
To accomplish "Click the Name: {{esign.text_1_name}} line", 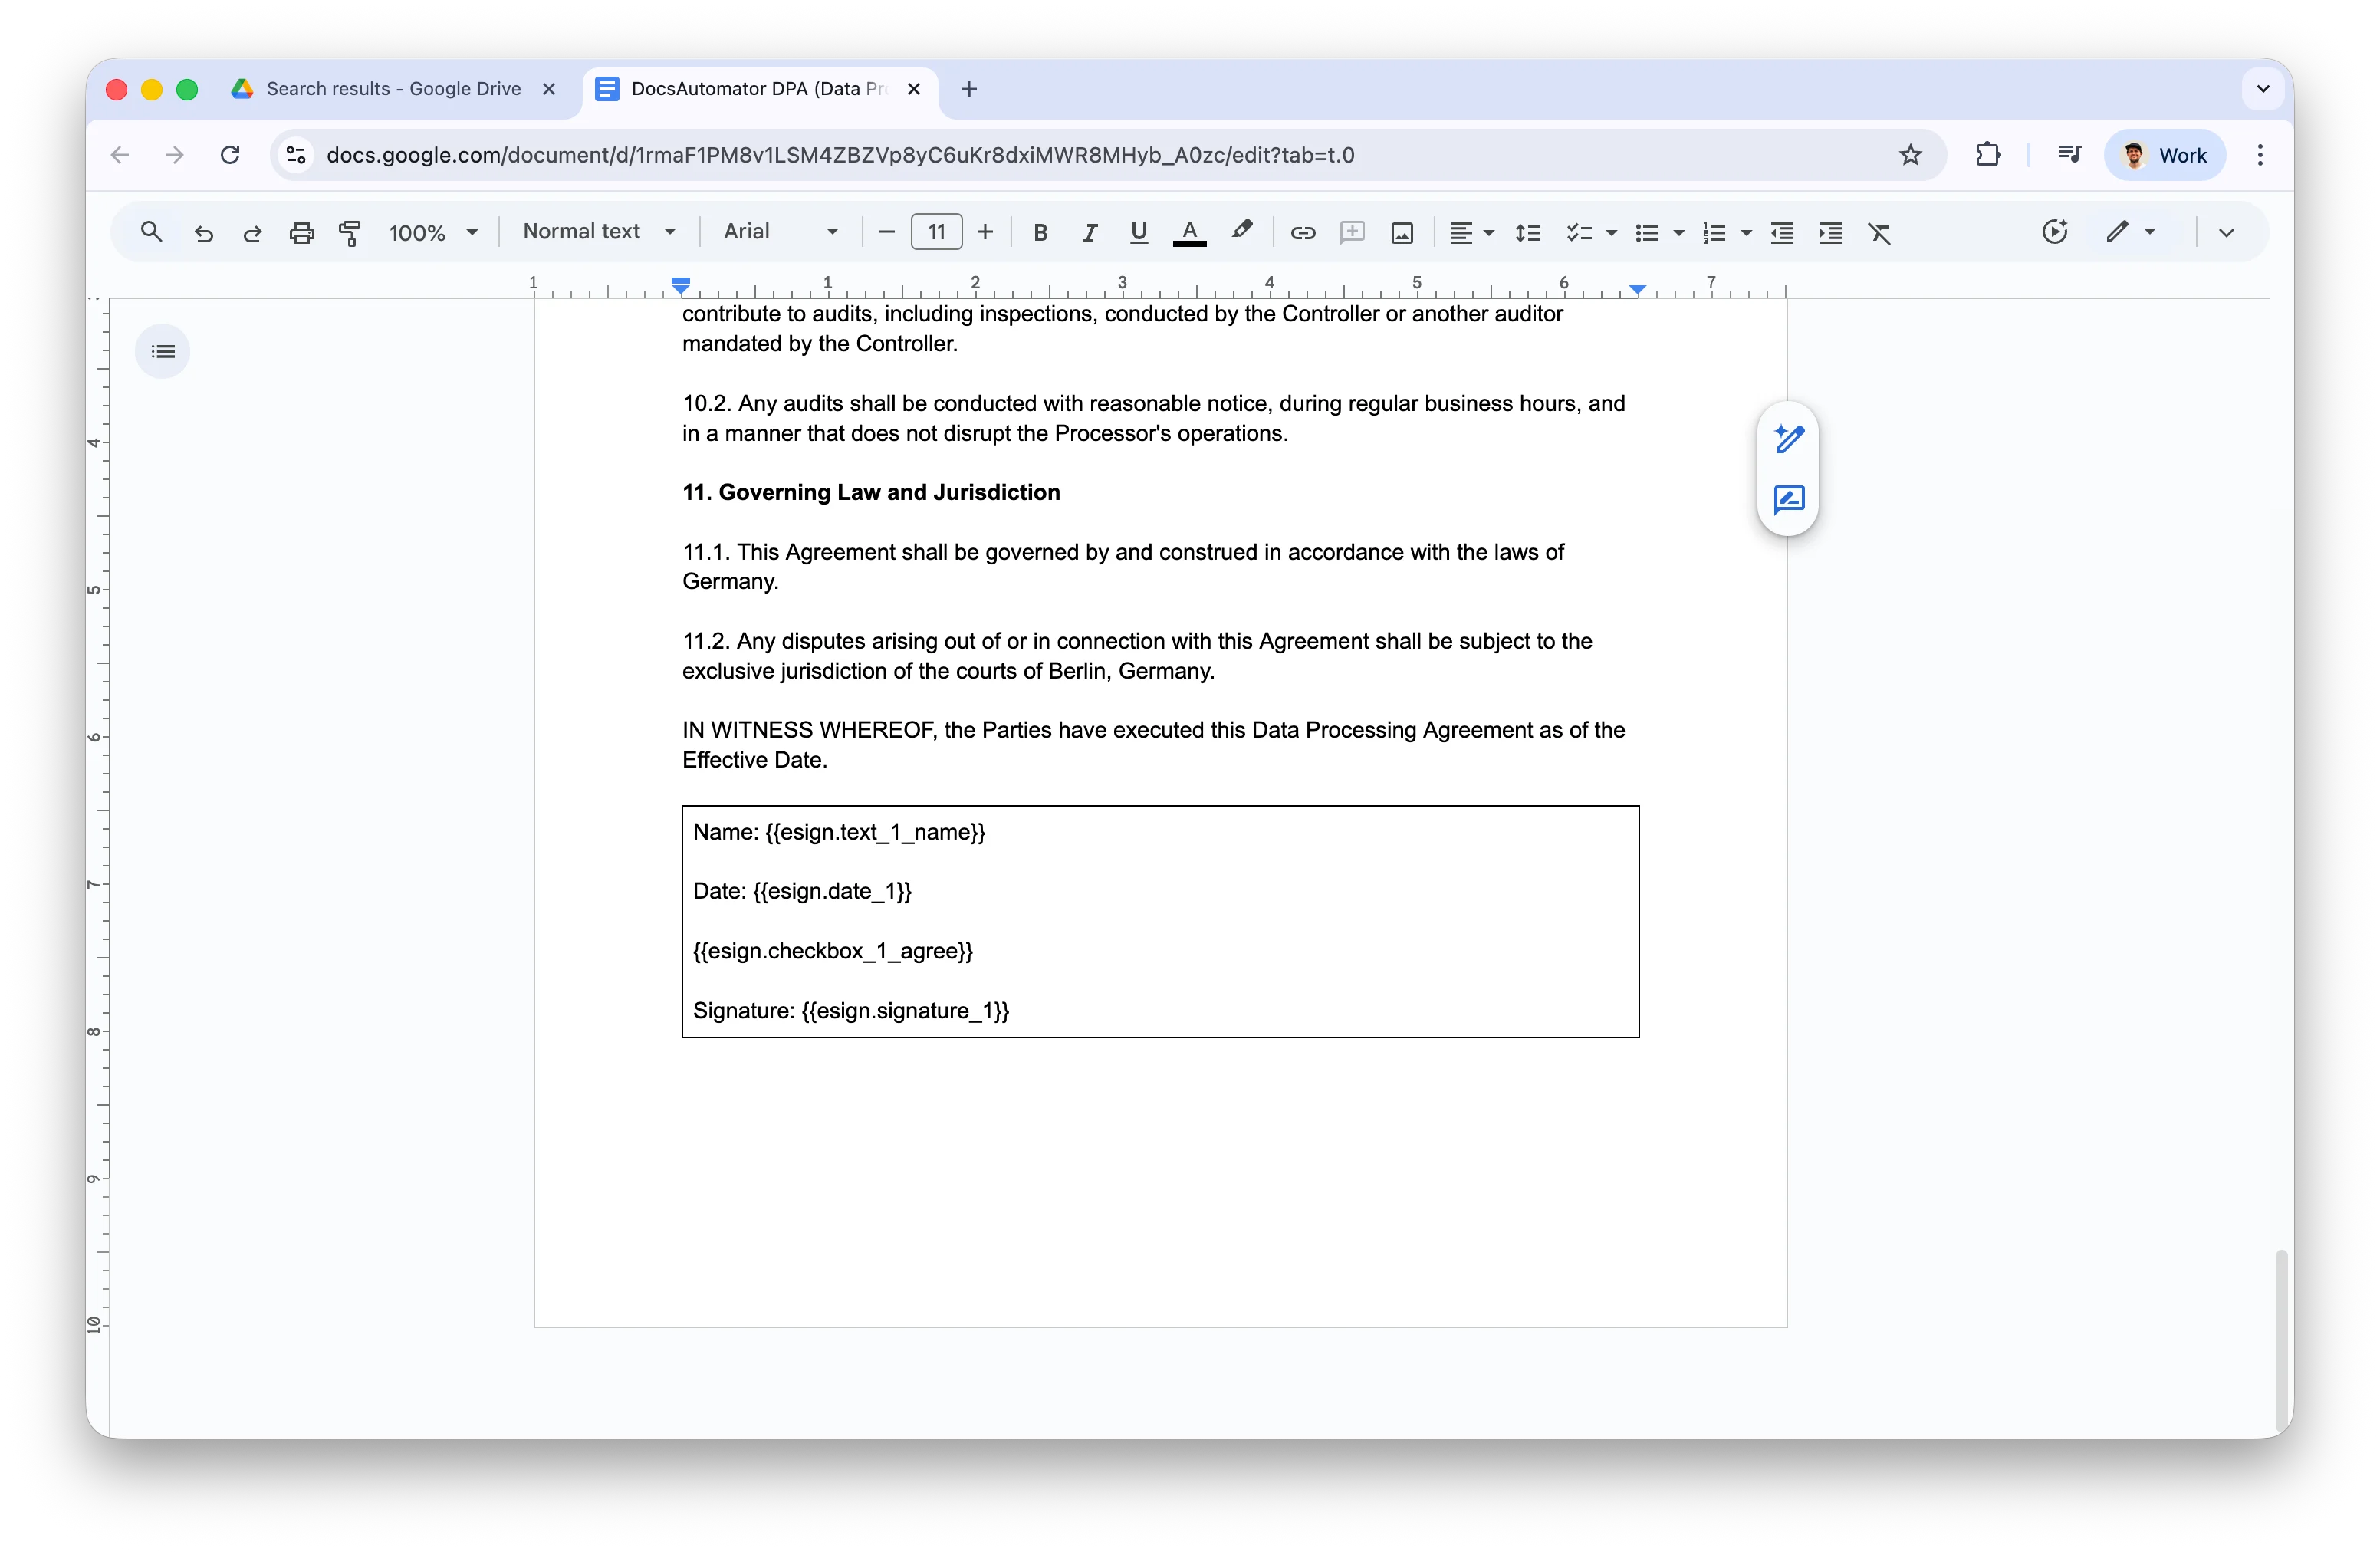I will click(839, 832).
